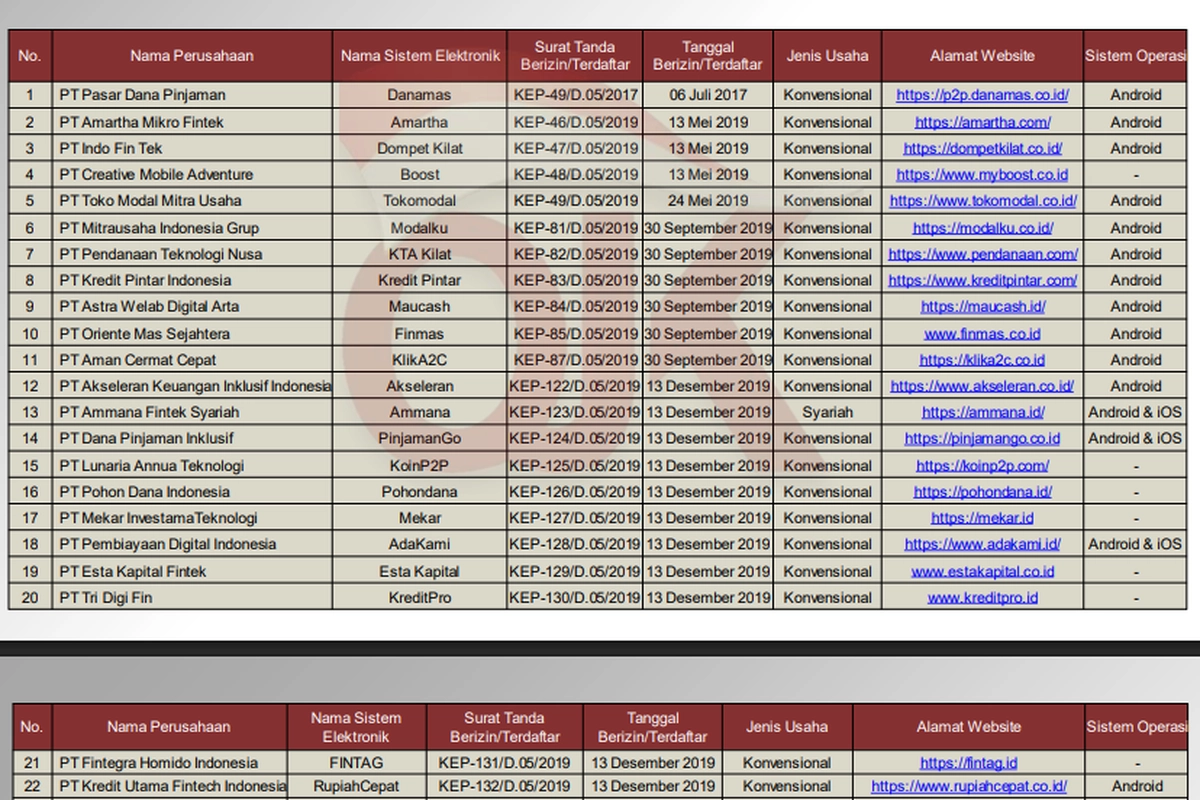Open the www.rupiahcepat.co.id link
Image resolution: width=1200 pixels, height=800 pixels.
click(x=968, y=786)
